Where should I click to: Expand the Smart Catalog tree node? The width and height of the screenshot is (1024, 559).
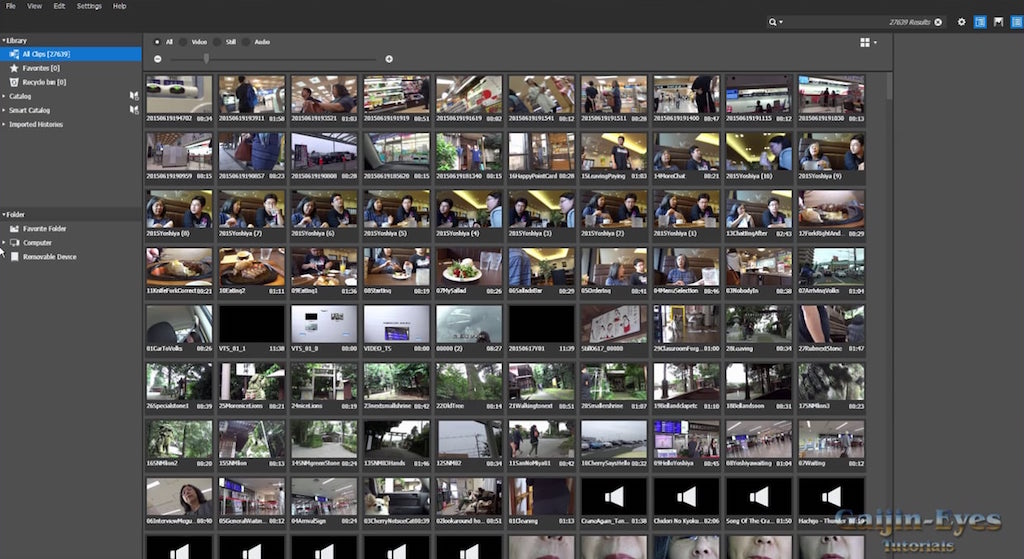[3, 110]
